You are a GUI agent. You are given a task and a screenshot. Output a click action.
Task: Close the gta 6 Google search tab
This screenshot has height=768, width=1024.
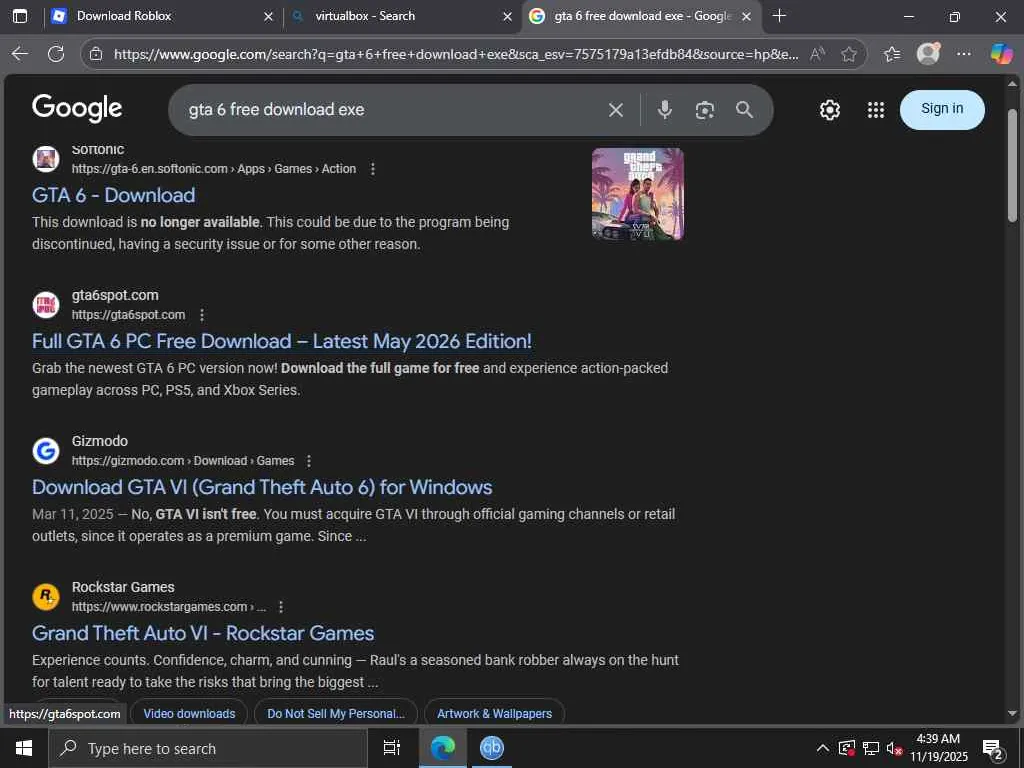pyautogui.click(x=746, y=16)
